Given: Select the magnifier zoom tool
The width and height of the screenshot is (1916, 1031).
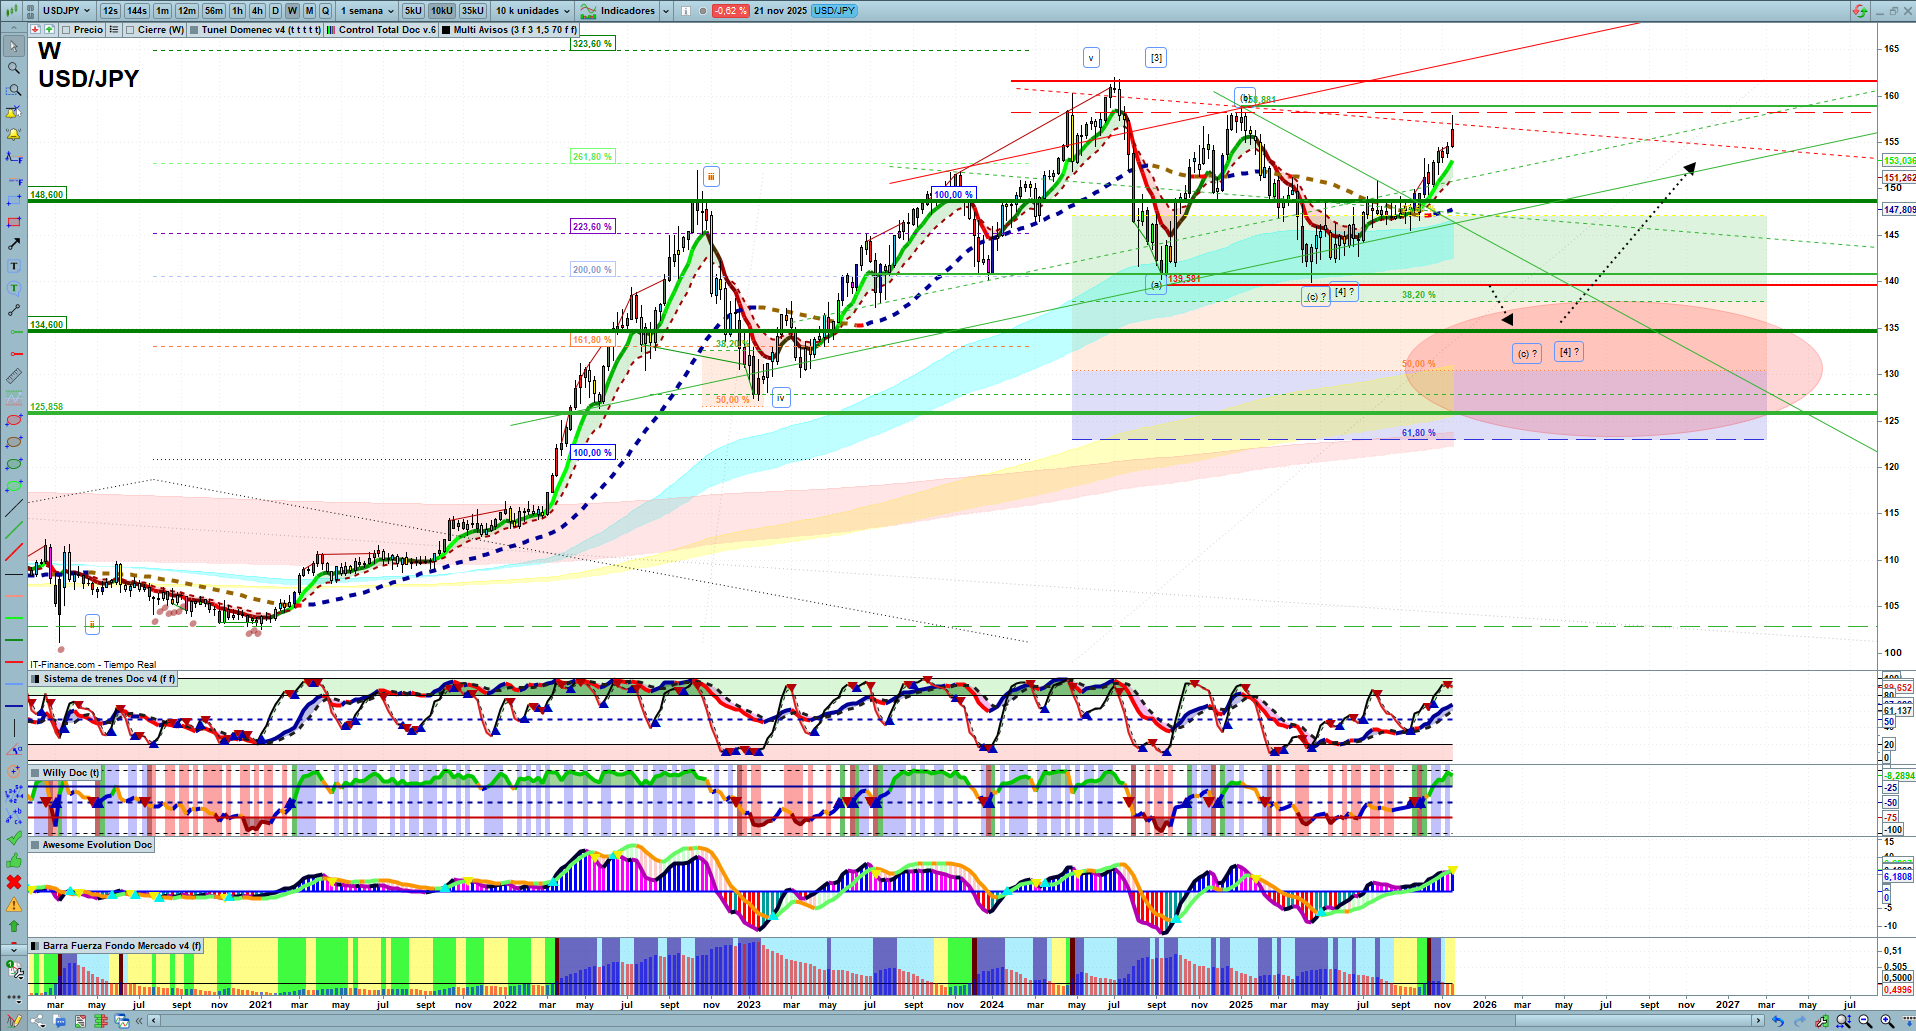Looking at the screenshot, I should tap(14, 68).
